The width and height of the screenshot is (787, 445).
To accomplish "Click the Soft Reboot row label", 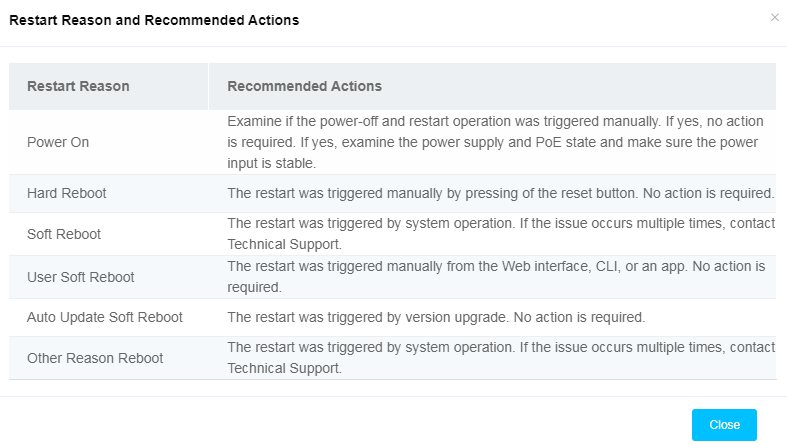I will point(64,234).
